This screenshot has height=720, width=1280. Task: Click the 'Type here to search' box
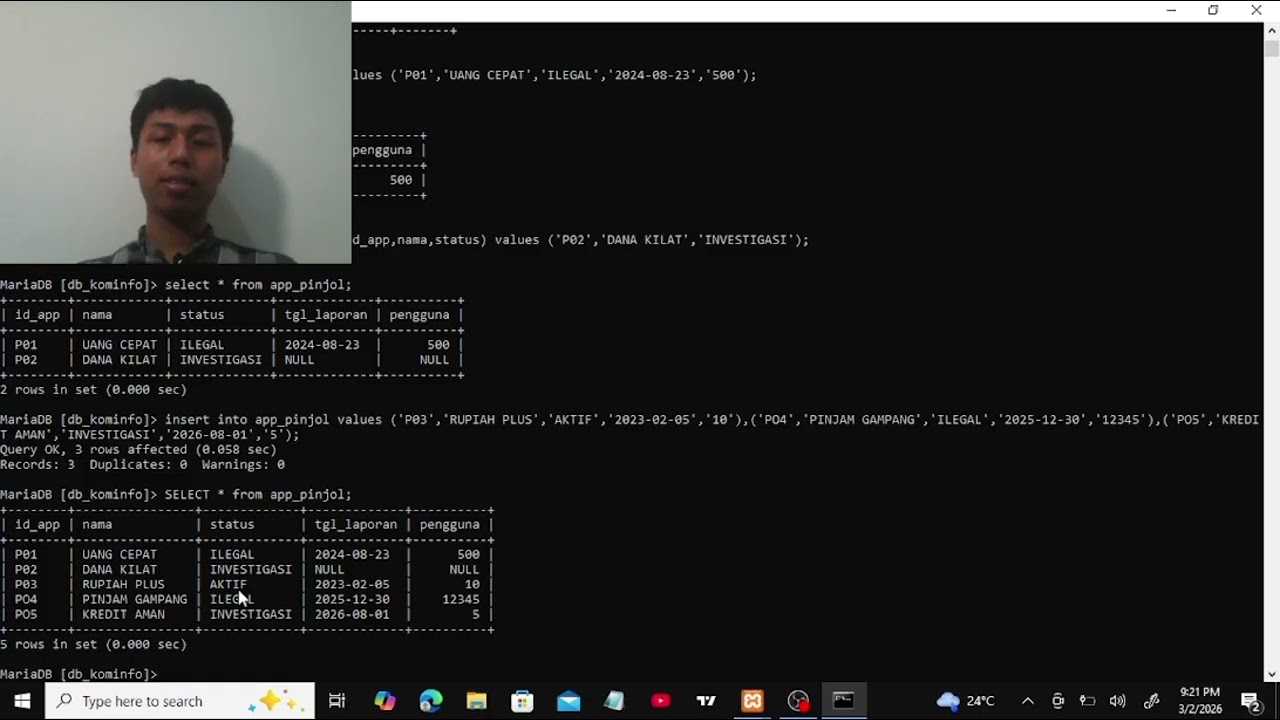point(180,701)
